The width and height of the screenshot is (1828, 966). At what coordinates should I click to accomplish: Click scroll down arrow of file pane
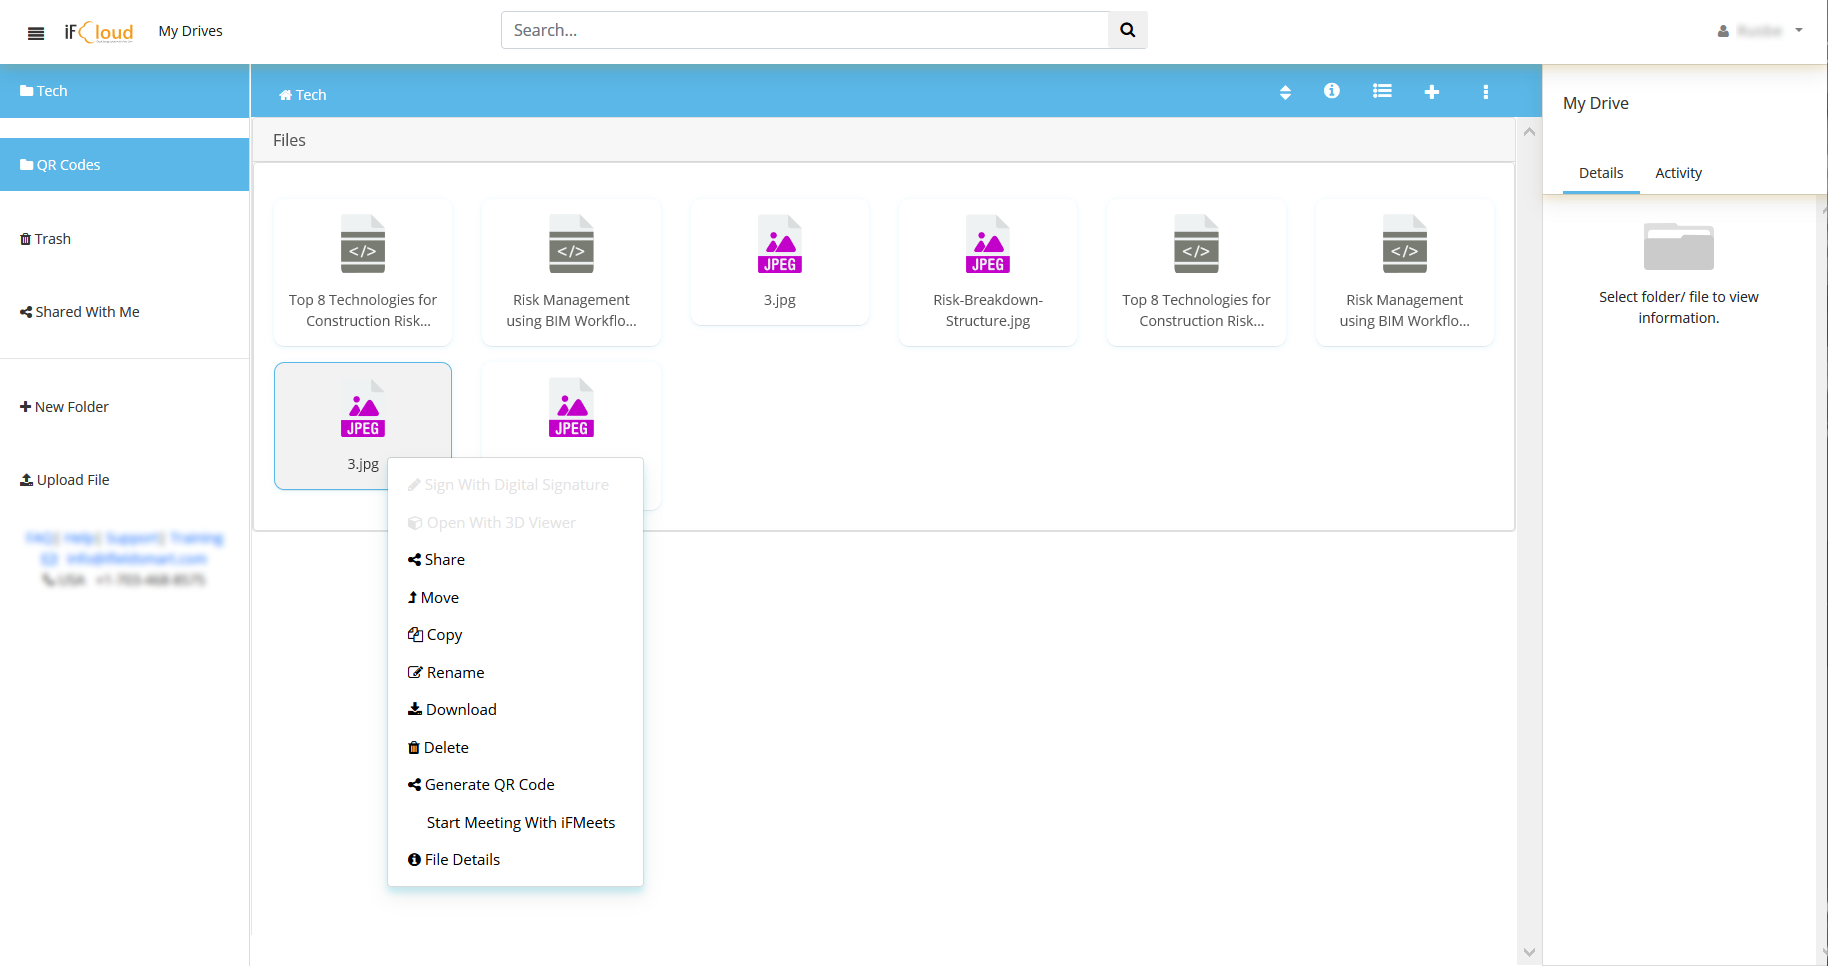[x=1529, y=952]
